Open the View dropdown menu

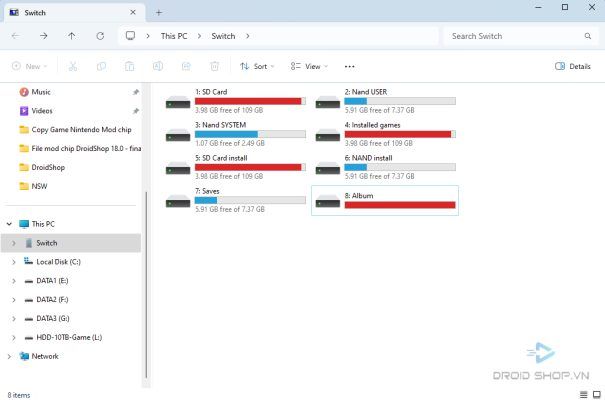click(x=309, y=66)
